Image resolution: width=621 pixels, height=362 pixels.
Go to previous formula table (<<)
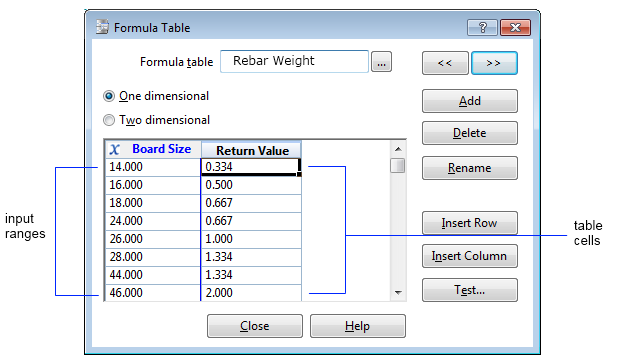coord(445,63)
